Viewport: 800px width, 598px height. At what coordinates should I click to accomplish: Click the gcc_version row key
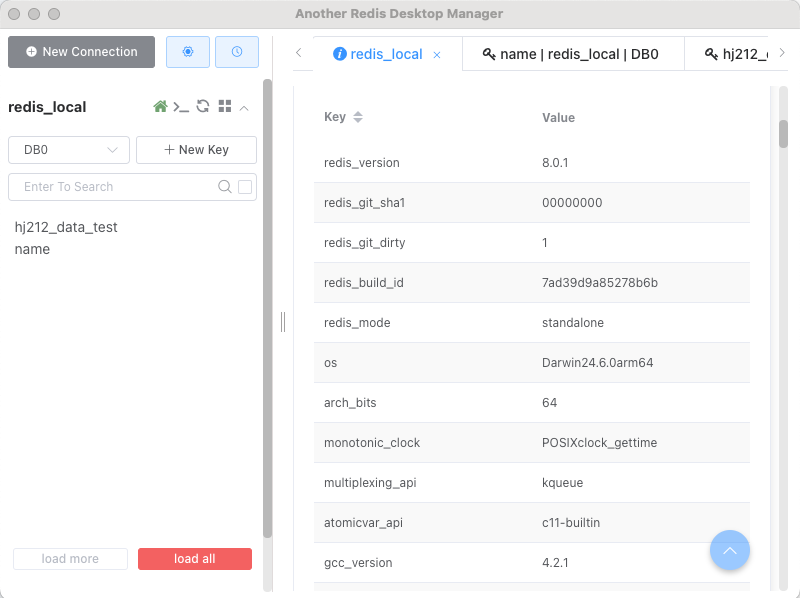tap(358, 563)
